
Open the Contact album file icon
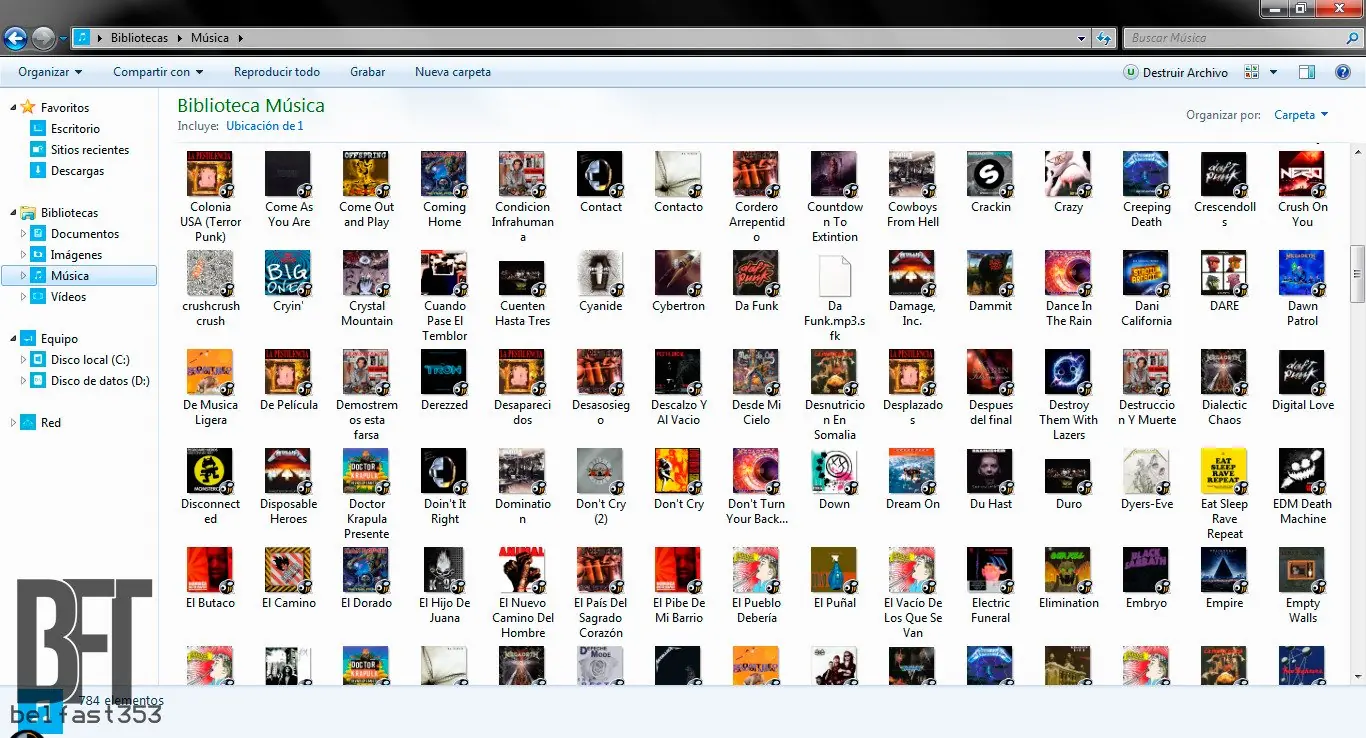[600, 174]
